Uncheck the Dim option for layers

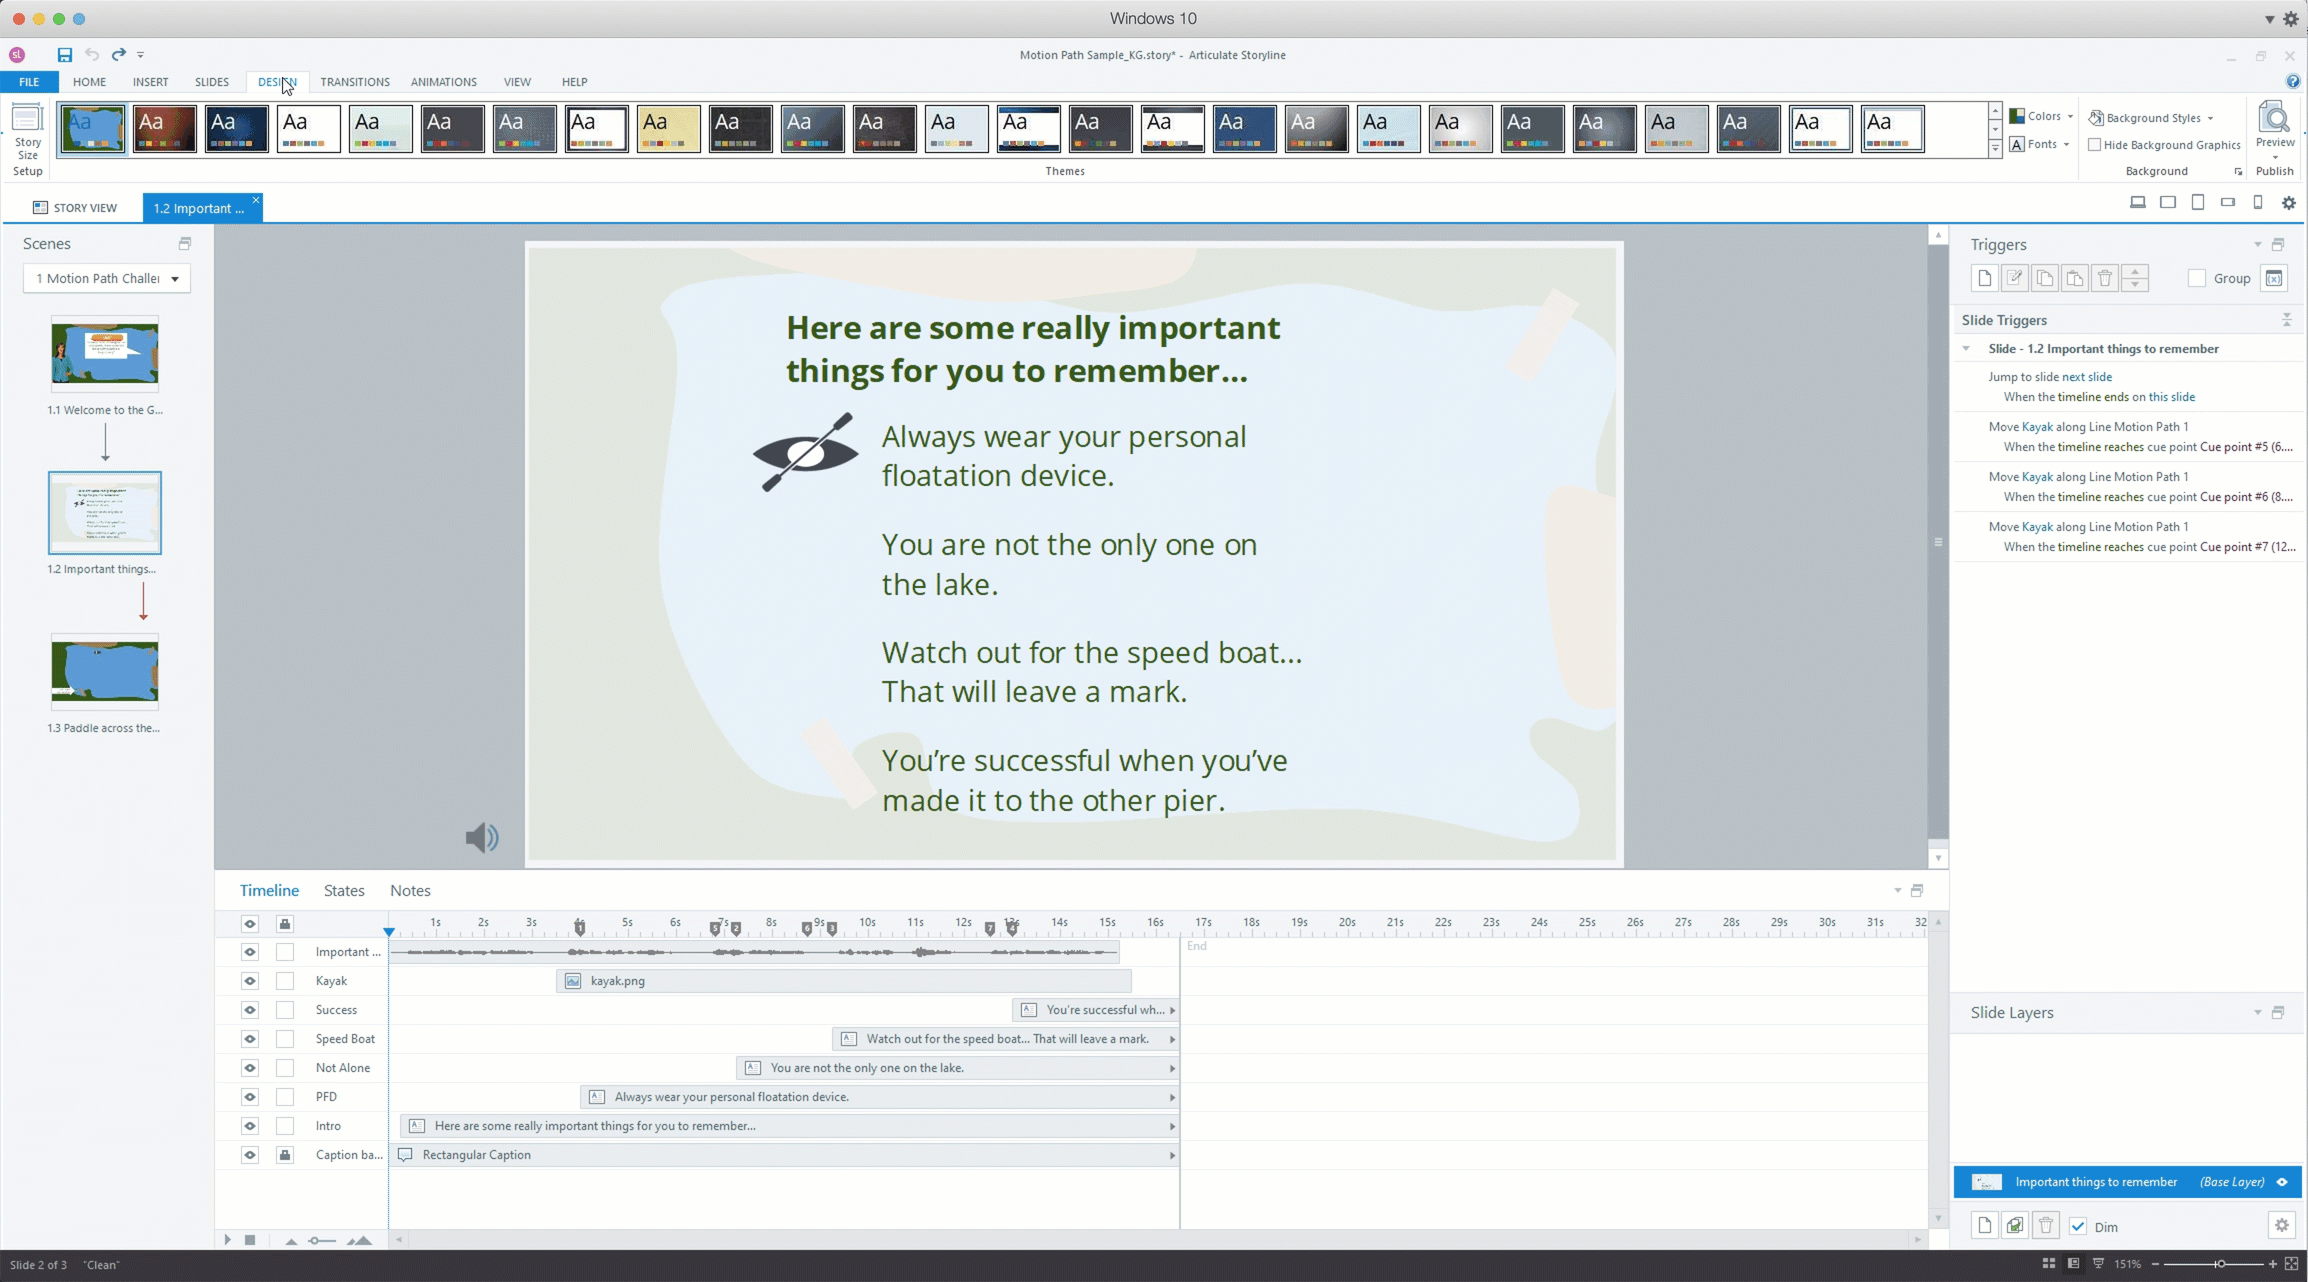click(2079, 1227)
